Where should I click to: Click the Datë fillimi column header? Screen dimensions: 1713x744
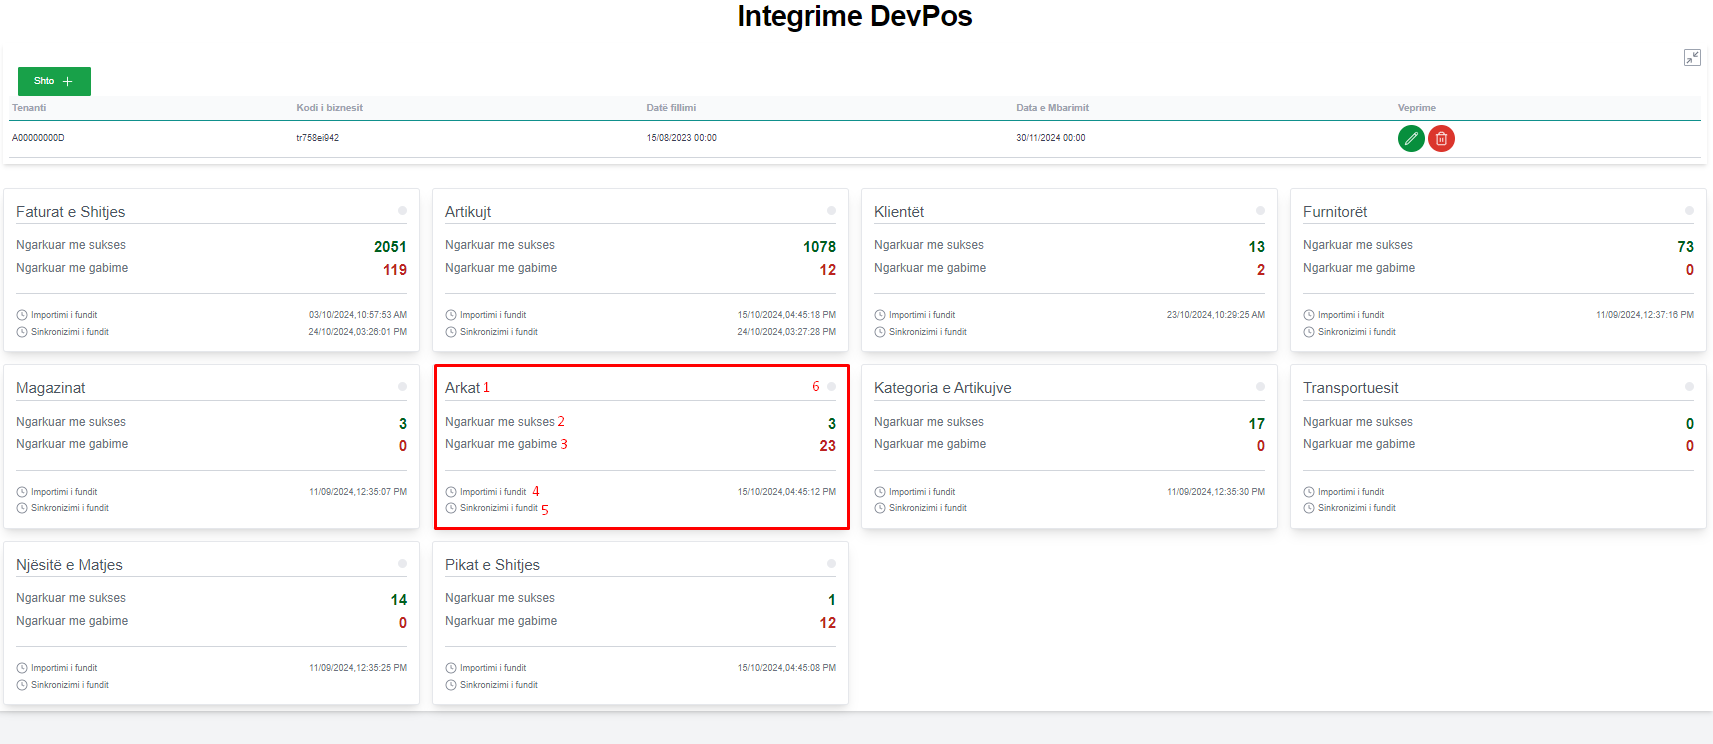(x=671, y=108)
